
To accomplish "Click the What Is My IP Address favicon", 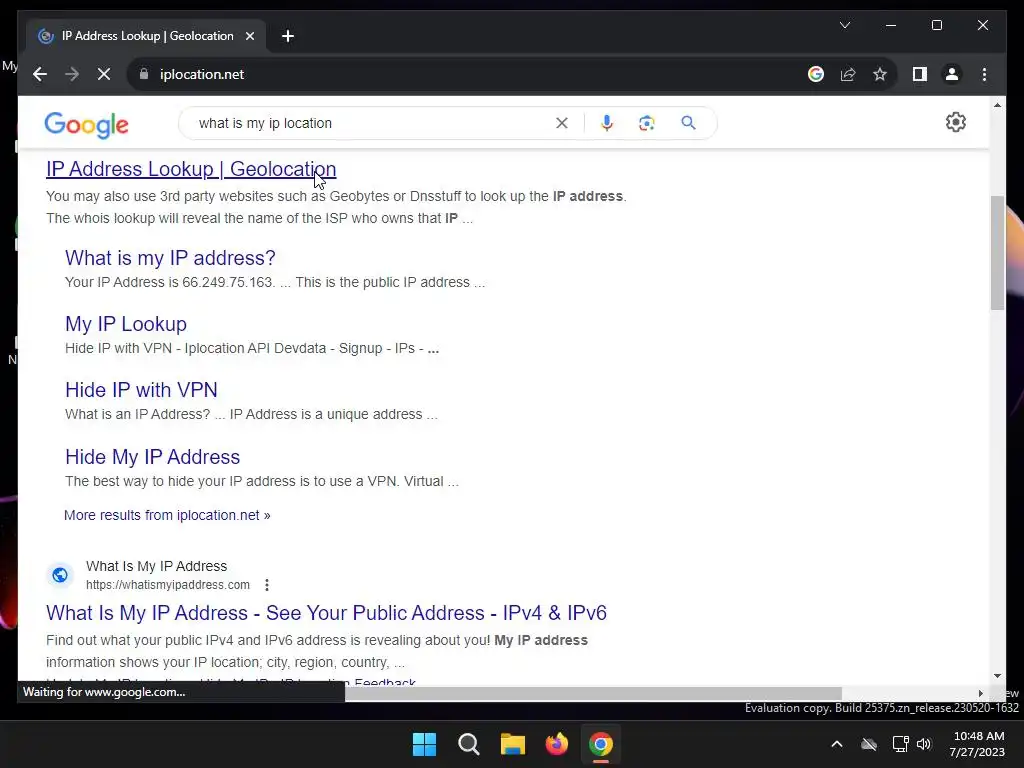I will click(59, 575).
